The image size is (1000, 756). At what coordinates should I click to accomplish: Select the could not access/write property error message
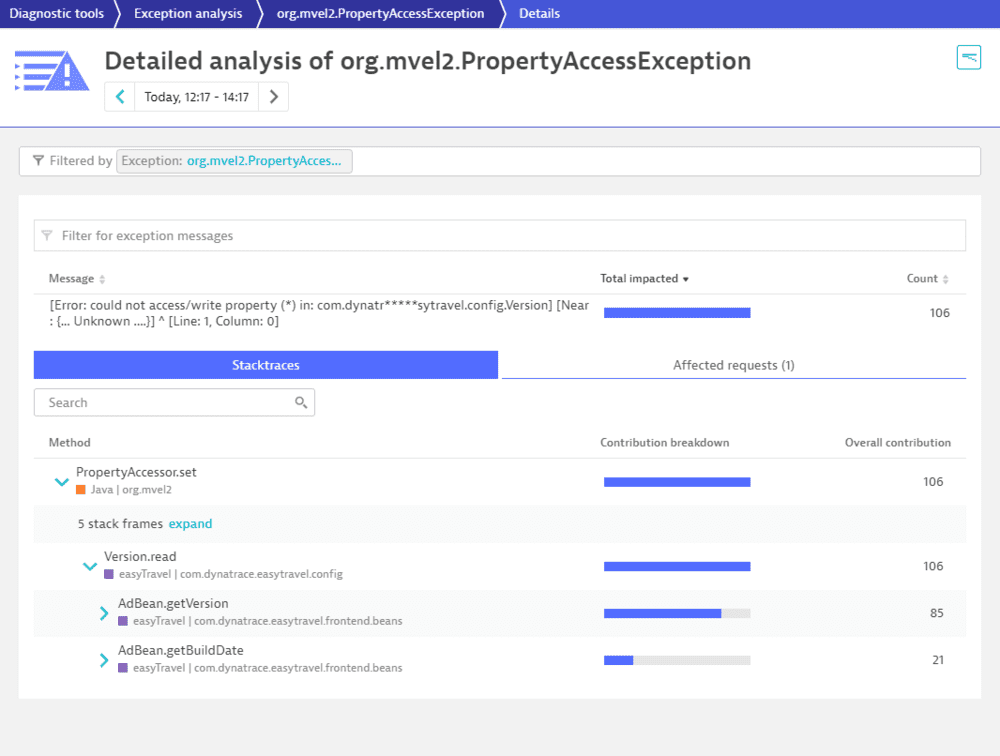(319, 313)
